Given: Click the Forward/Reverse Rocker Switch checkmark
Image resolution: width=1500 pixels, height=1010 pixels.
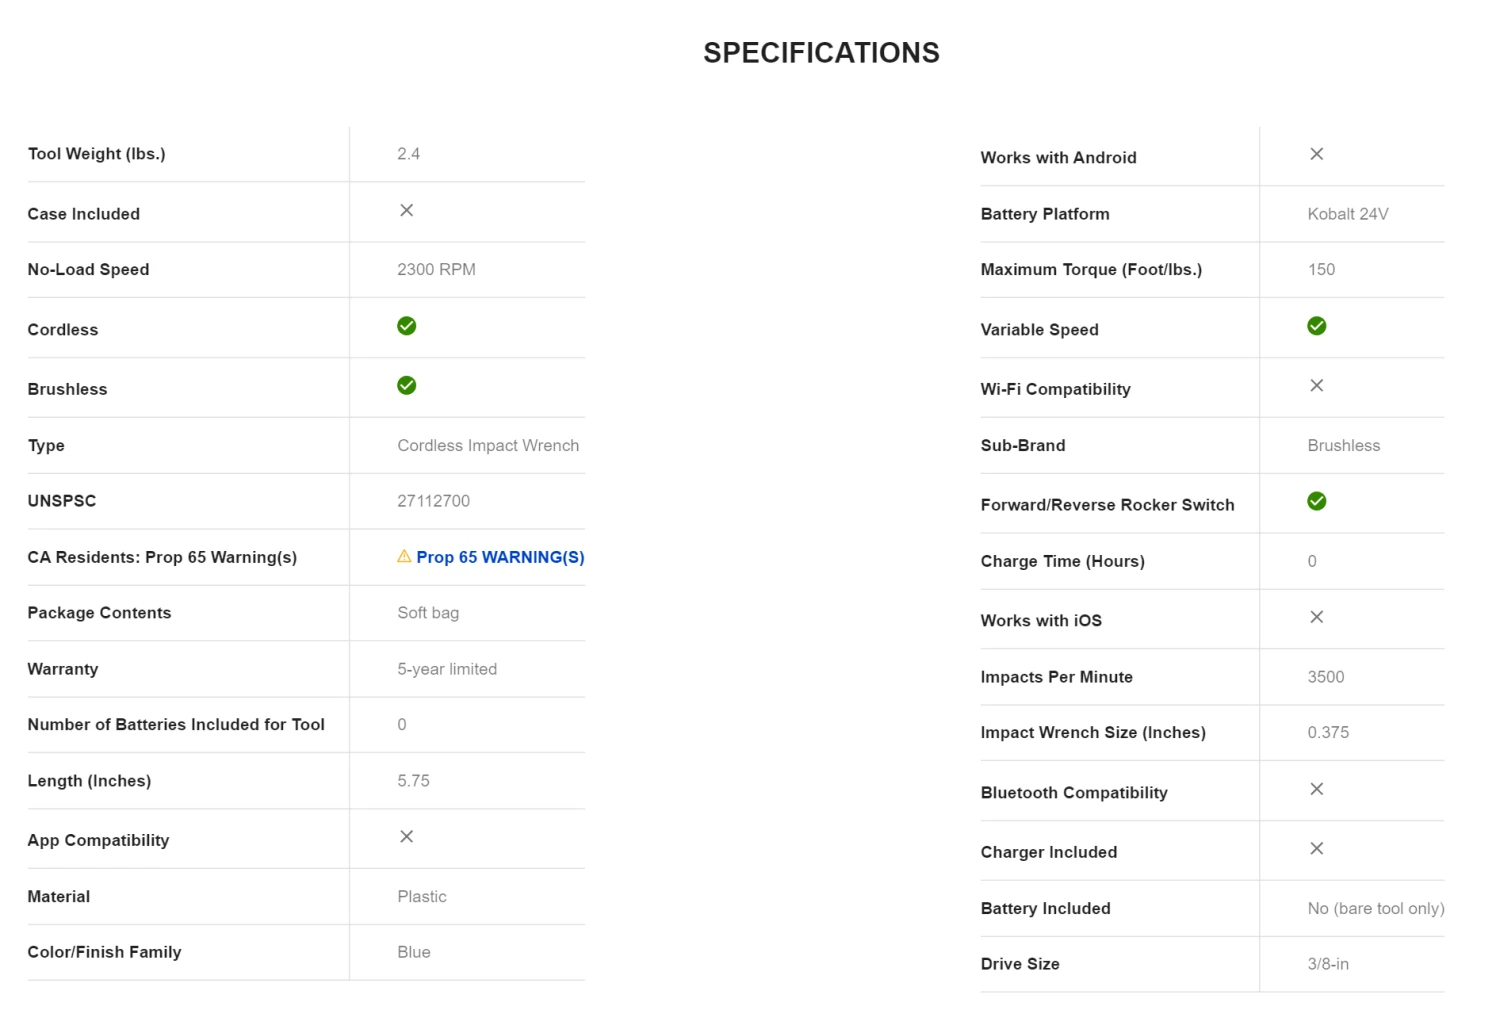Looking at the screenshot, I should pos(1316,501).
